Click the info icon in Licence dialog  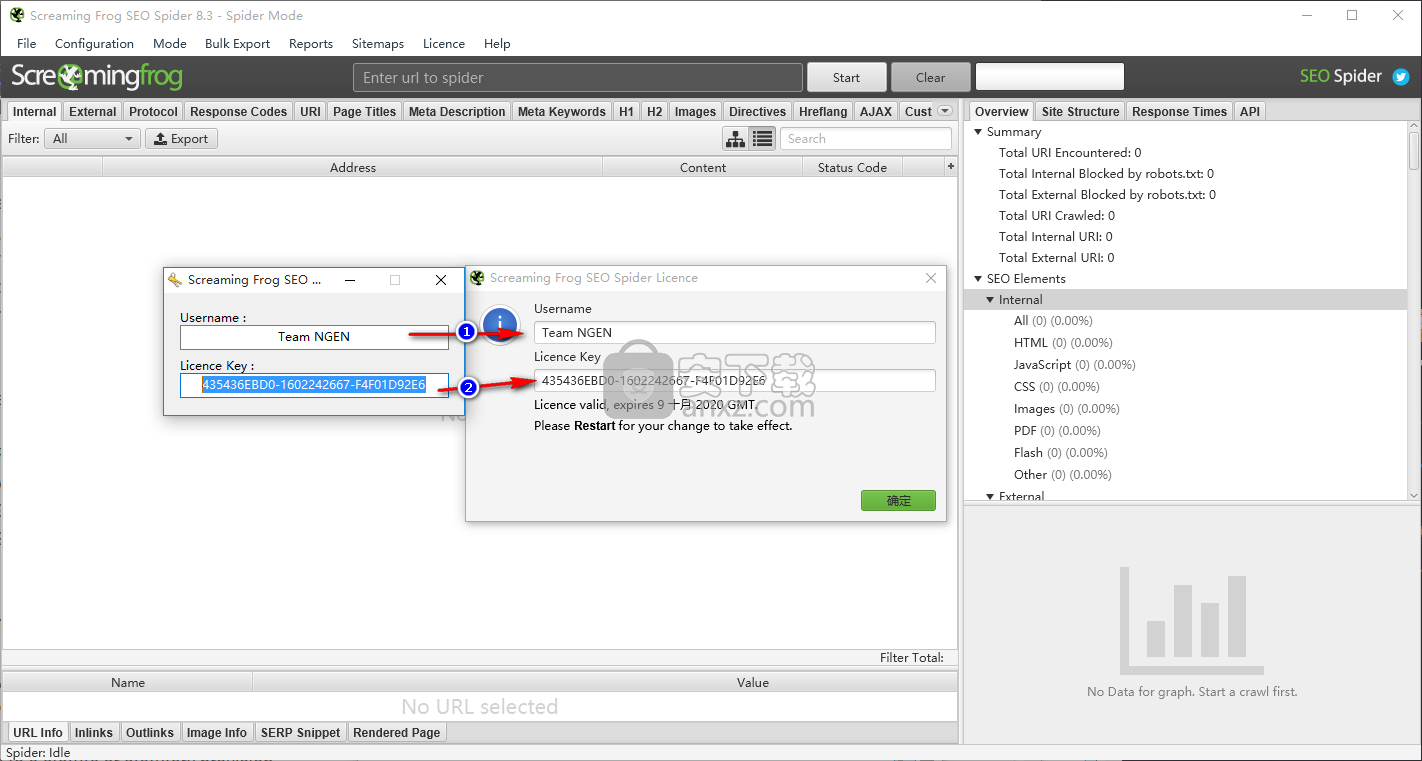click(x=500, y=324)
